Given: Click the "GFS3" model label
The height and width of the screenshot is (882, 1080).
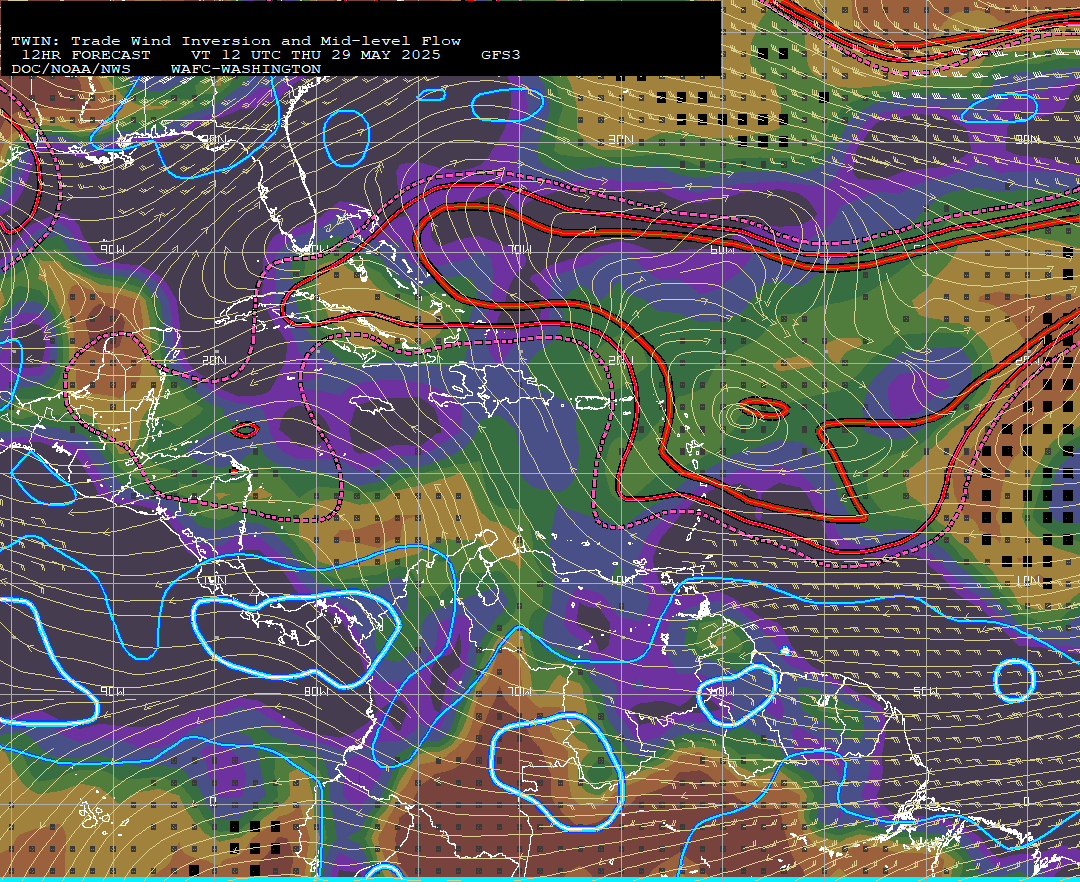Looking at the screenshot, I should (x=501, y=55).
